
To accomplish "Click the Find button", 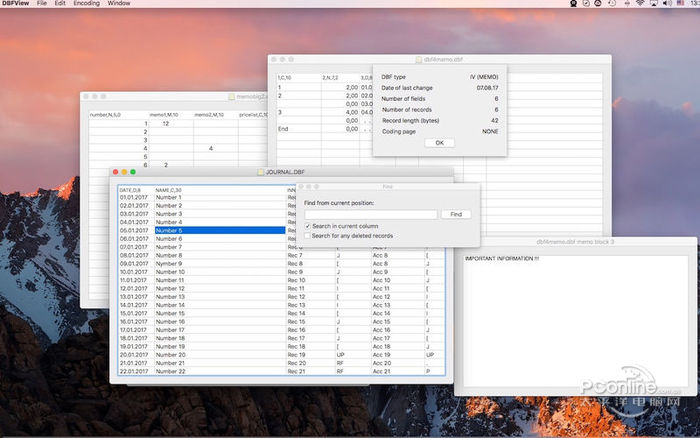I will (456, 214).
